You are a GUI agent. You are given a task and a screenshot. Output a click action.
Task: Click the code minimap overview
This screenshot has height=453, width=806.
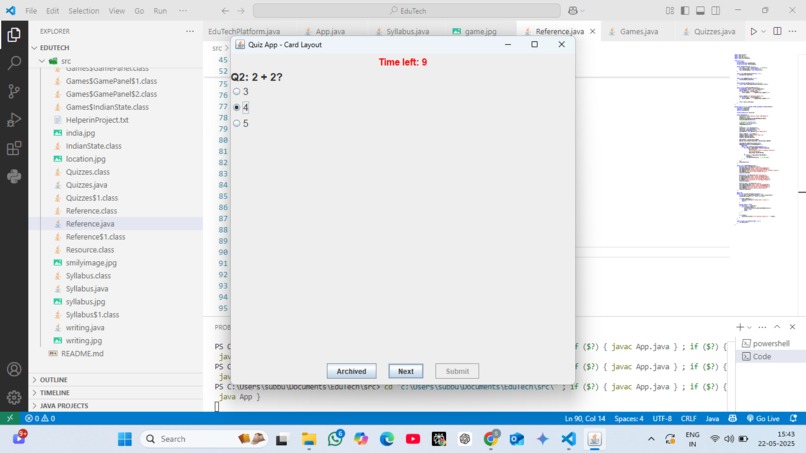(756, 139)
